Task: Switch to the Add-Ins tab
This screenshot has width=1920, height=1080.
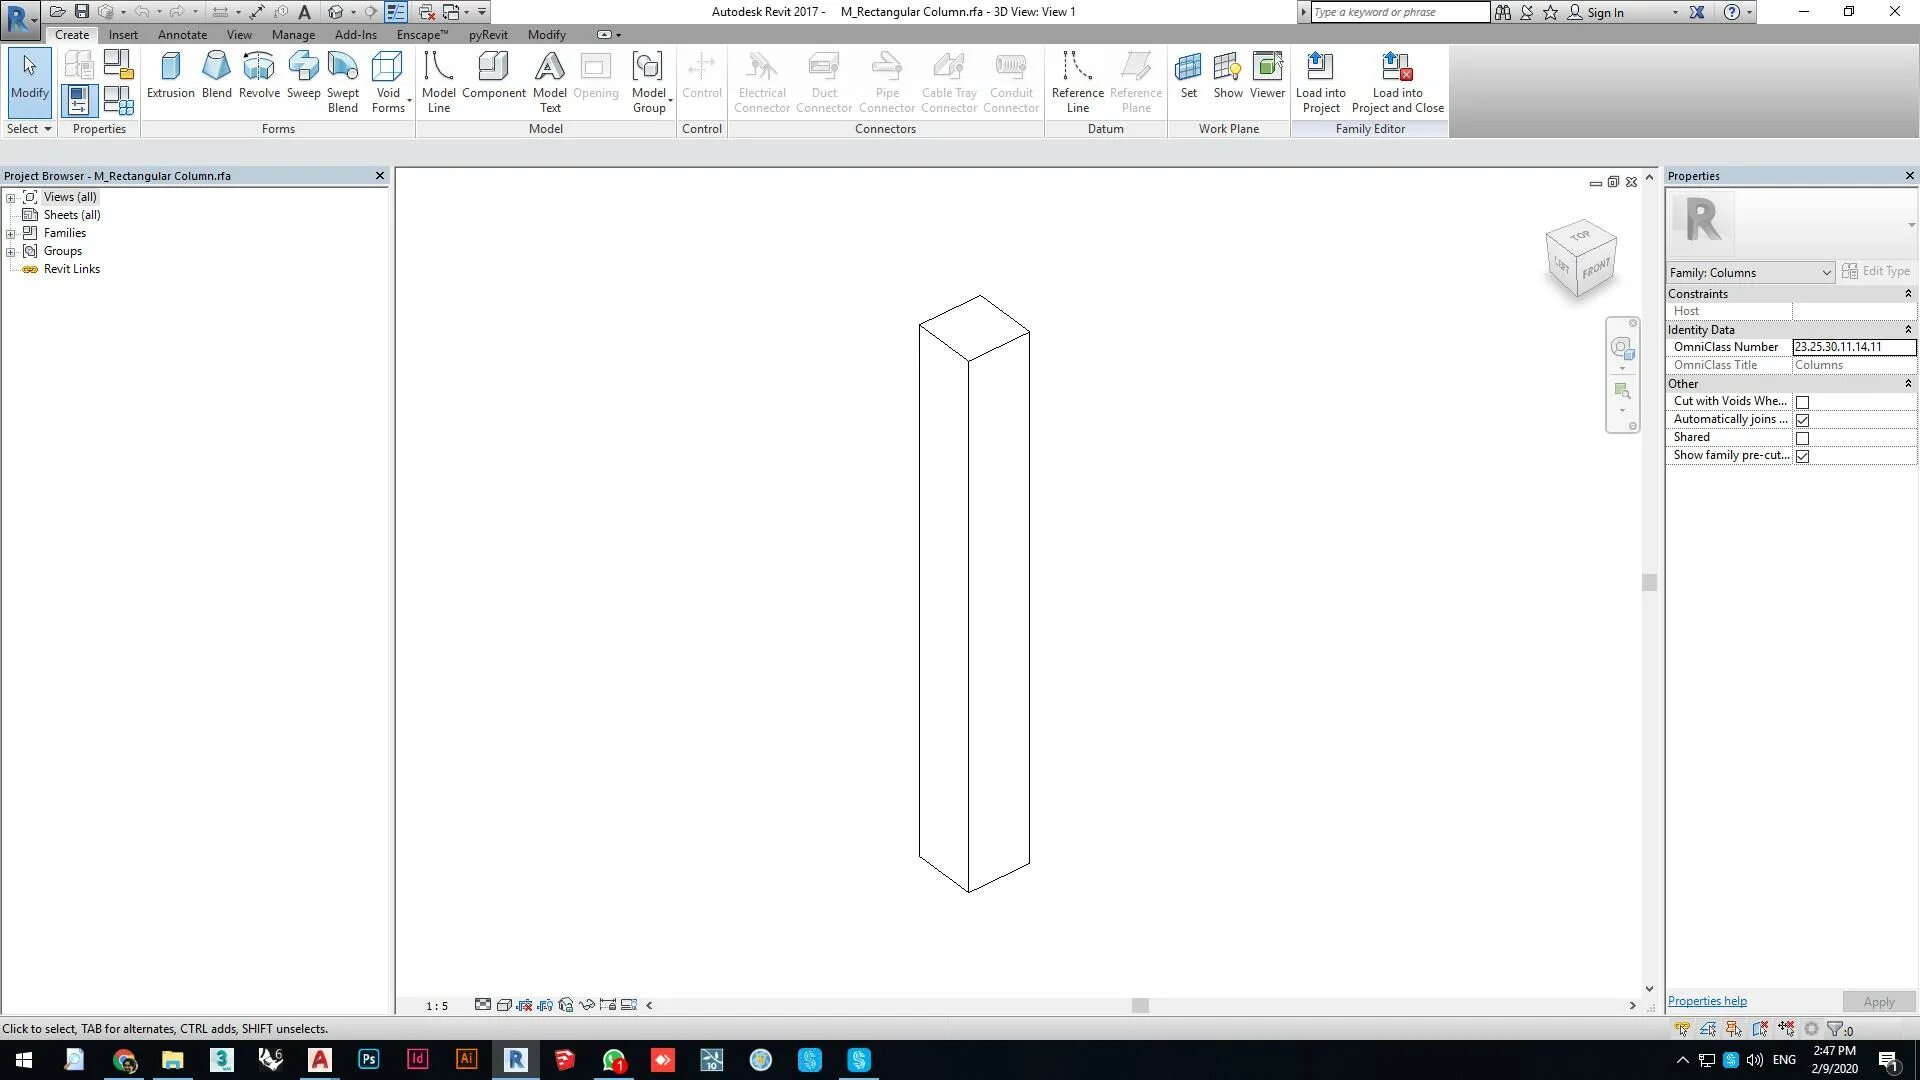Action: 356,35
